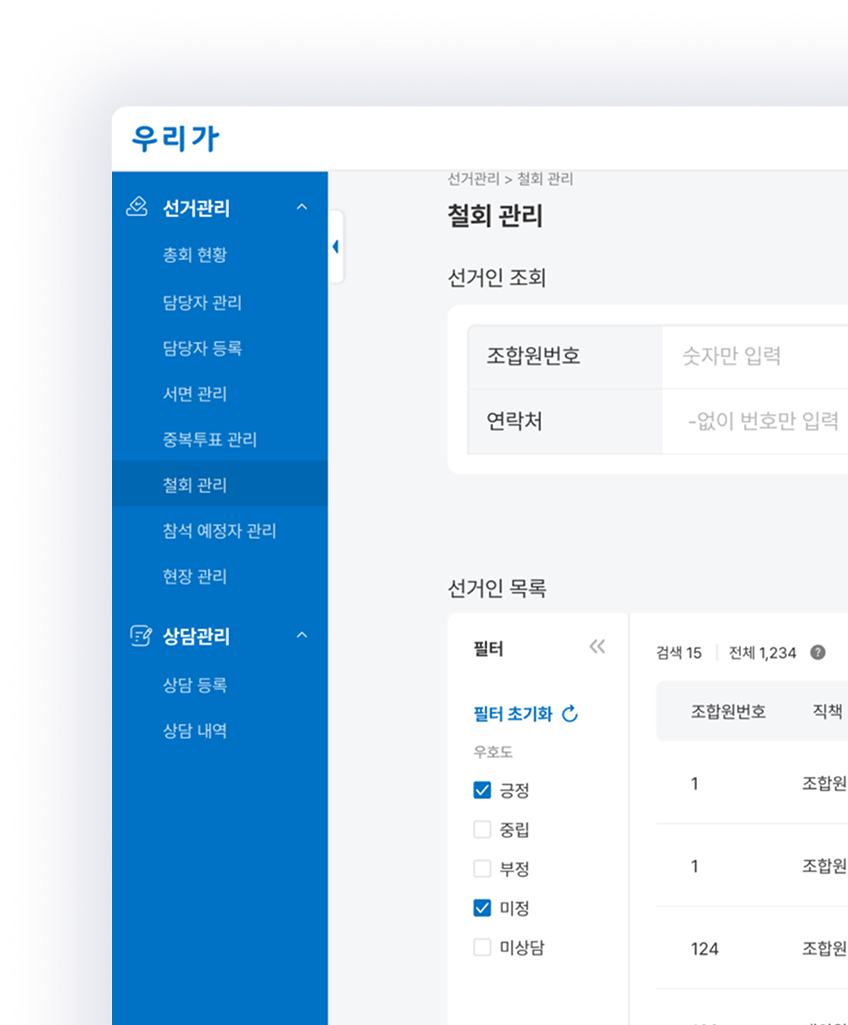The image size is (848, 1025).
Task: Check the 미상담 checkbox
Action: [482, 947]
